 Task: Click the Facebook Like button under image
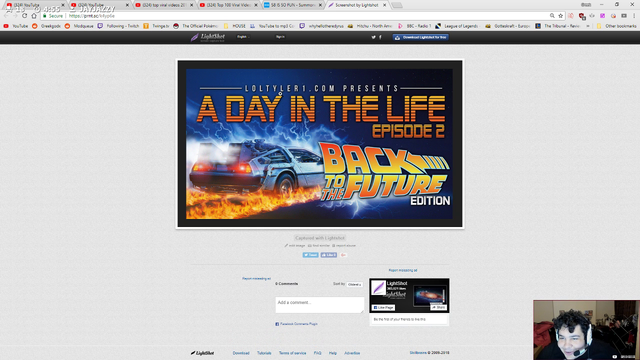(x=329, y=255)
